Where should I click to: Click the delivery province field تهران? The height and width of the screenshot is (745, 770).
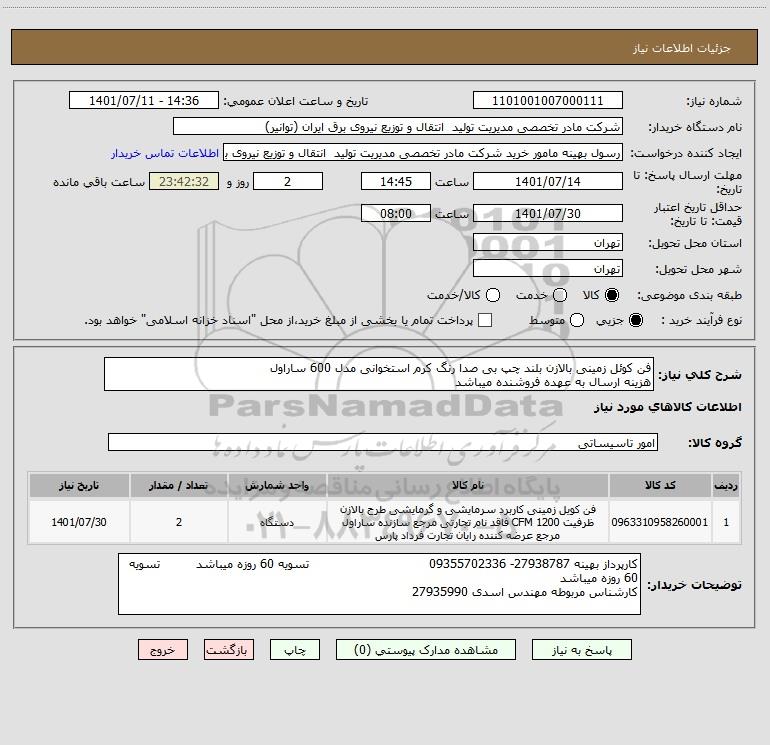tap(548, 242)
